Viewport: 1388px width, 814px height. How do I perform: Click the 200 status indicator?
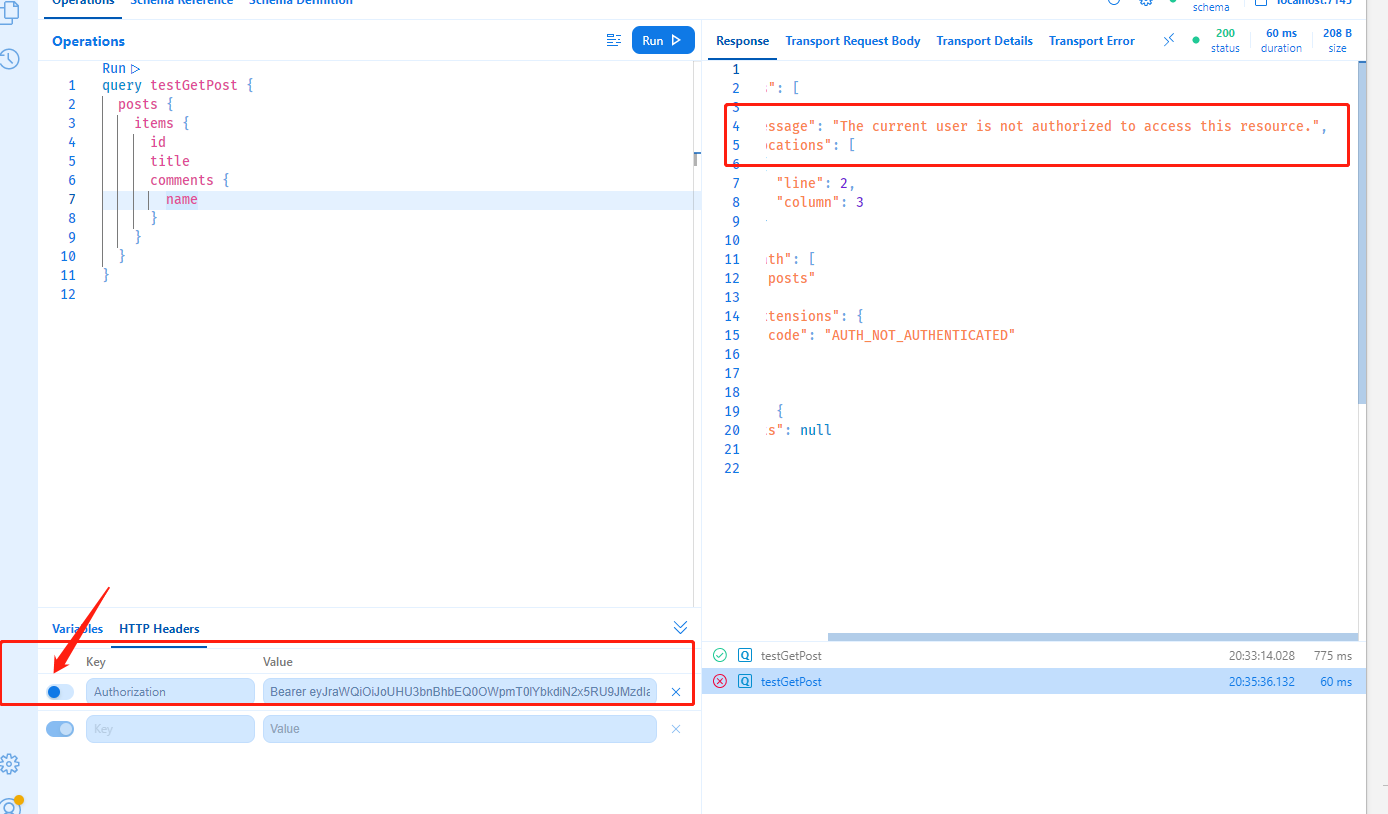pos(1225,40)
